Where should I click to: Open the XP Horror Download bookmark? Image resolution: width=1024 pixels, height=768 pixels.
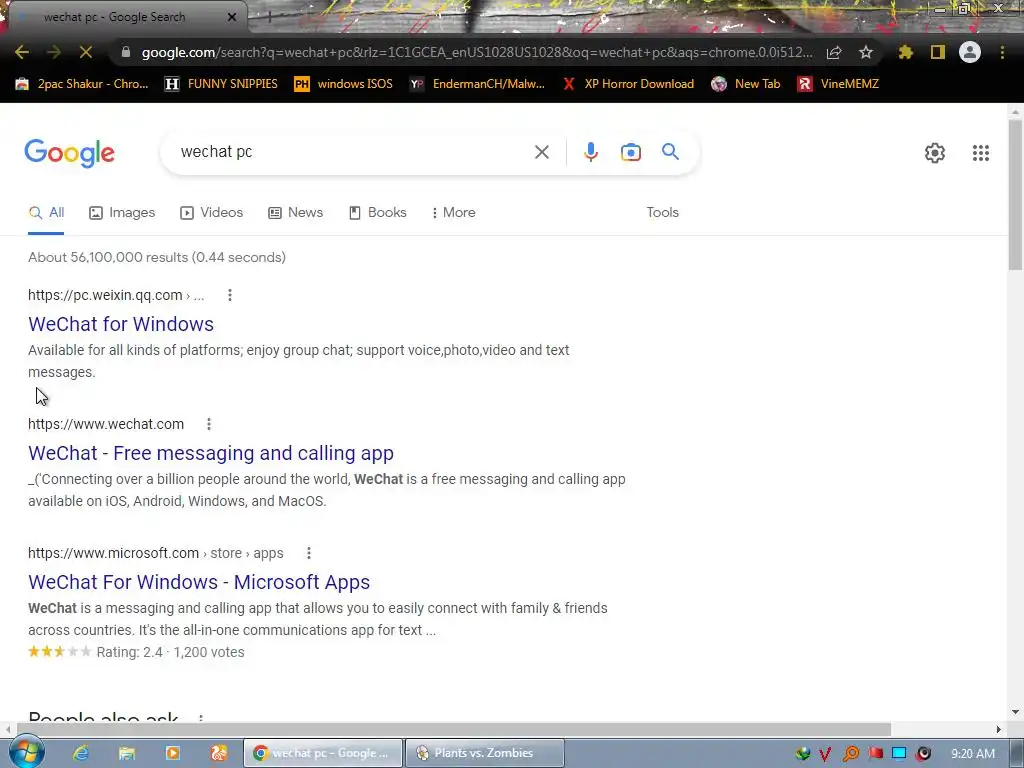[x=628, y=84]
